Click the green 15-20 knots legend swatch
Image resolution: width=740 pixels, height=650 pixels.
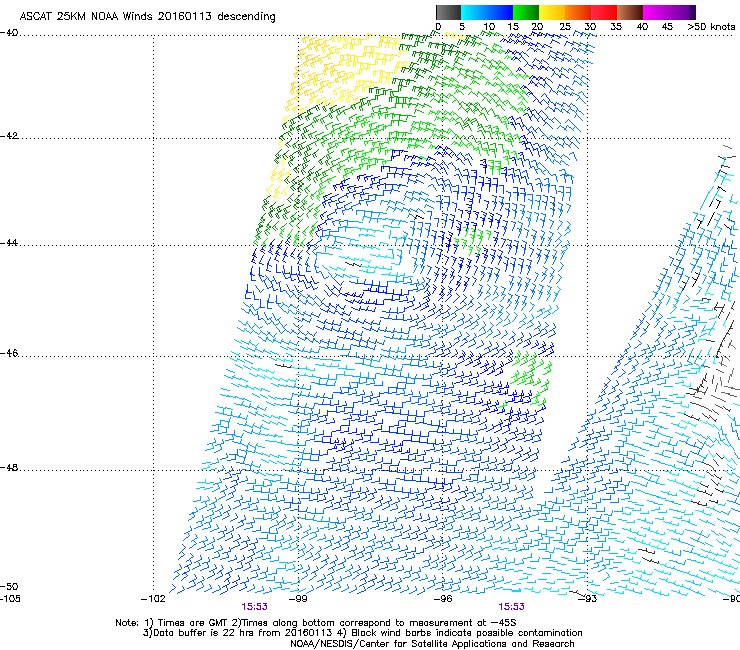pos(526,12)
